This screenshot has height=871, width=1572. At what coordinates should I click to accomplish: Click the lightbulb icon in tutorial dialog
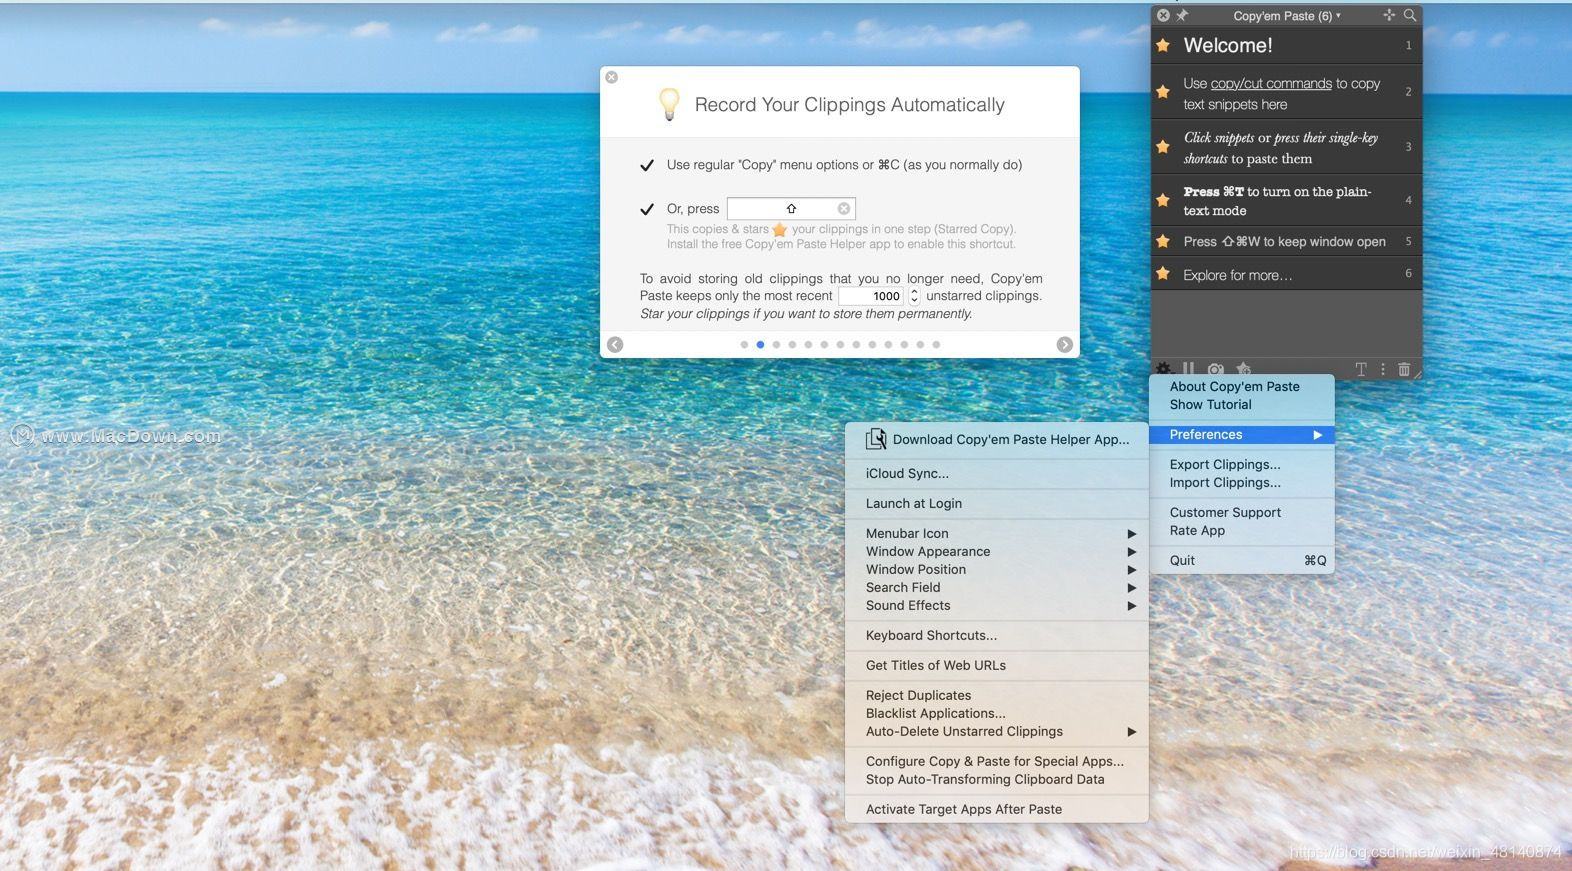669,104
